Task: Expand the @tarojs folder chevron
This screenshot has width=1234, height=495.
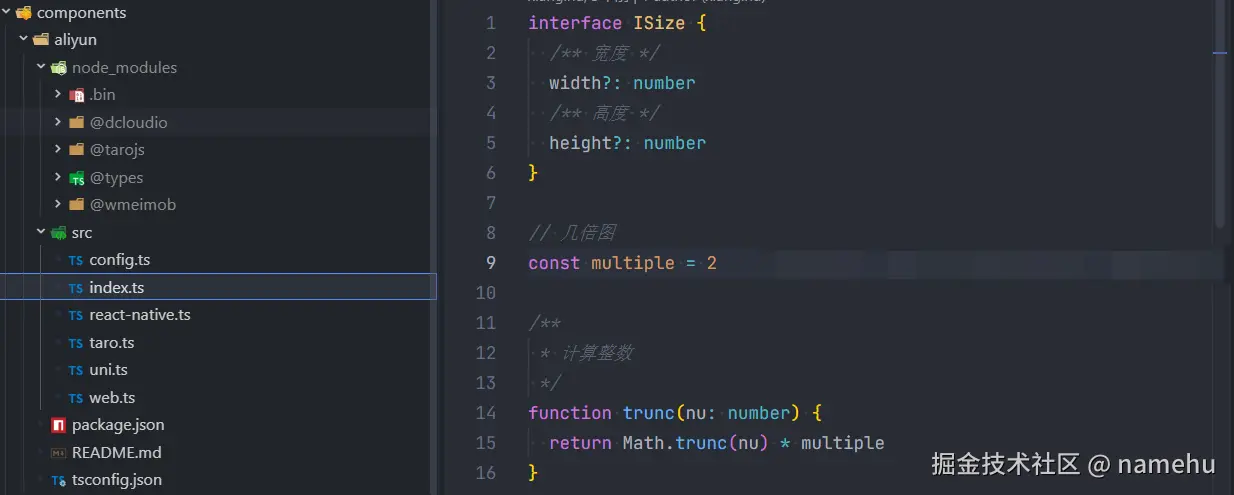Action: [x=58, y=149]
